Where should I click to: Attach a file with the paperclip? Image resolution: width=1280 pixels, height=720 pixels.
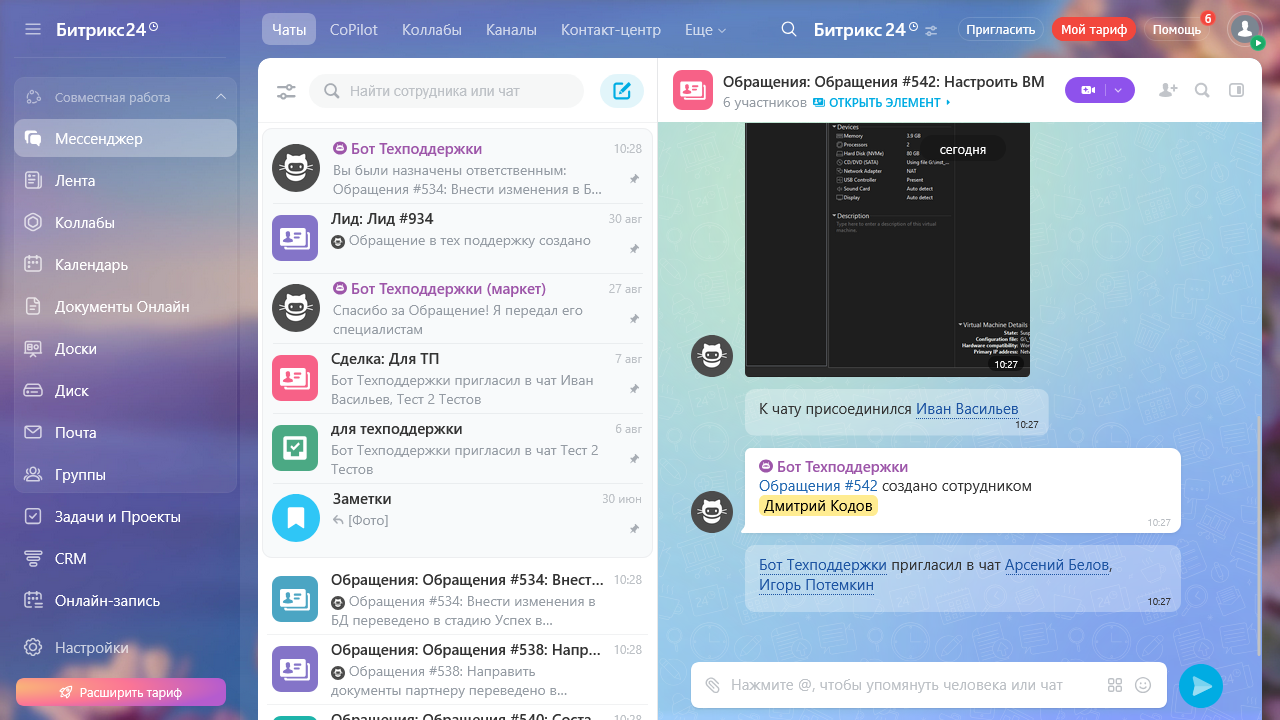point(712,685)
